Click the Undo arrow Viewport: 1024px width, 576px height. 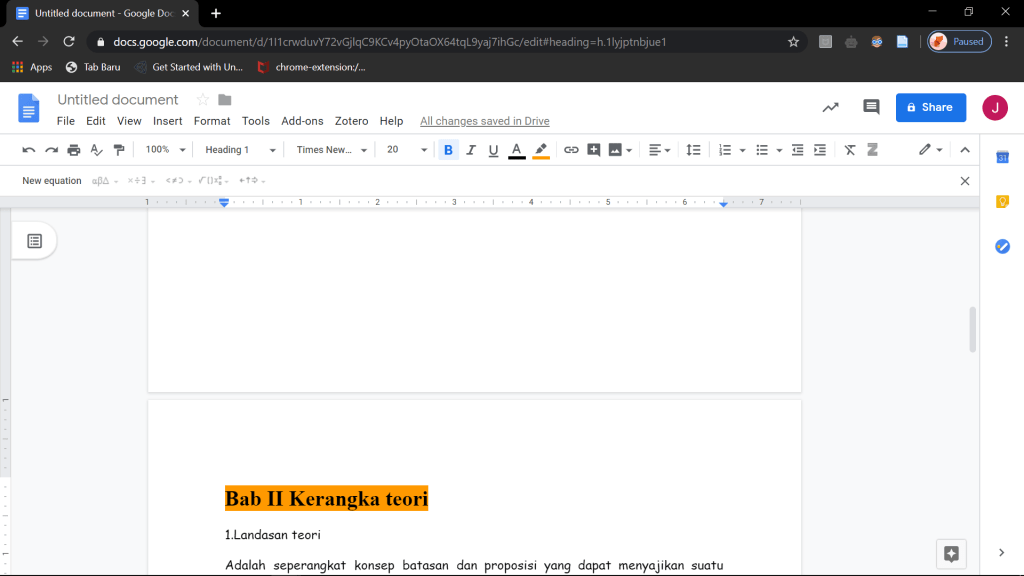(x=29, y=150)
